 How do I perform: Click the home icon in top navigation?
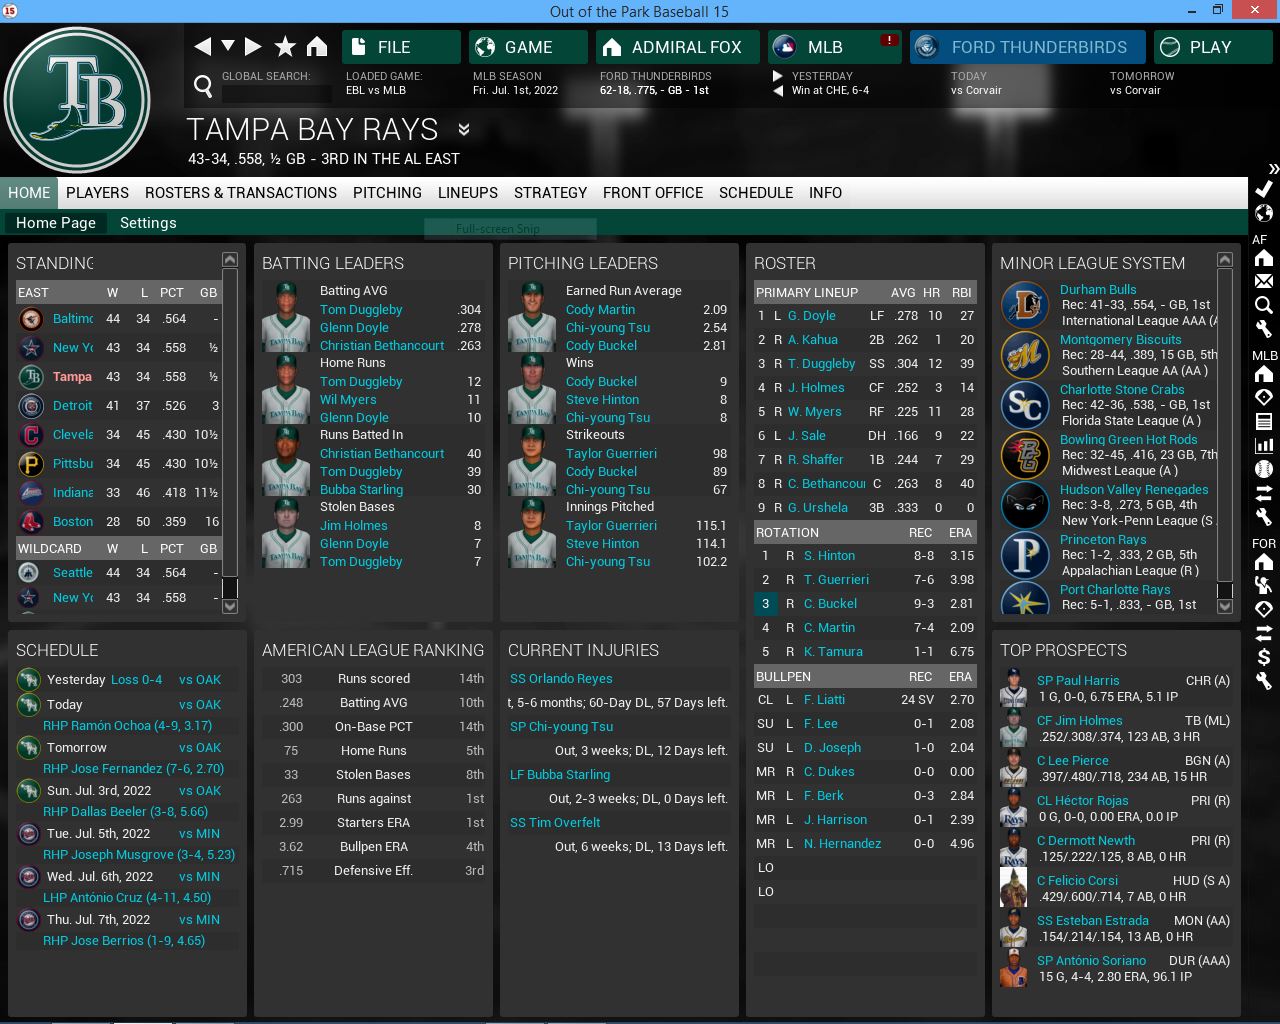tap(317, 47)
